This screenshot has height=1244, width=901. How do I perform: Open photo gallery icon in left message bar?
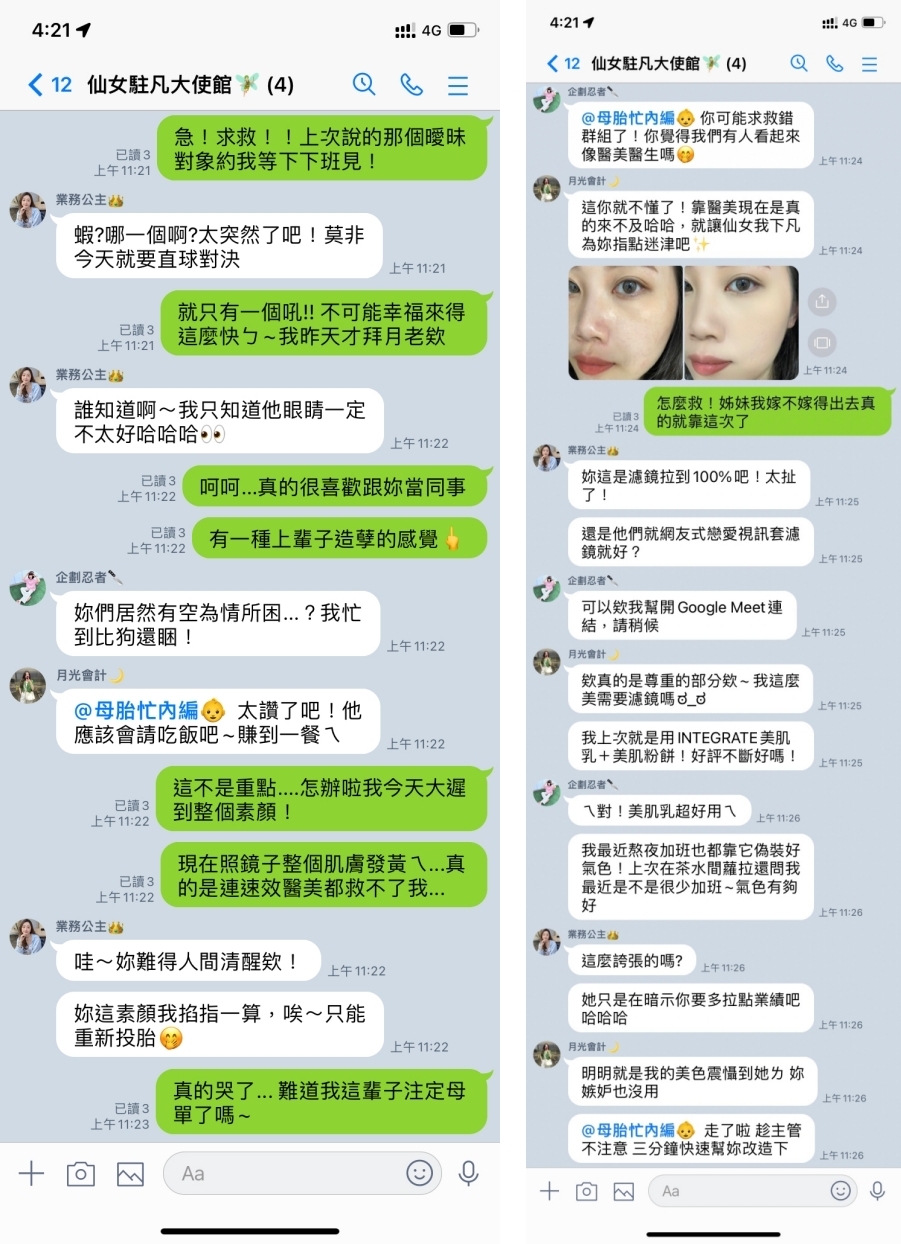tap(130, 1174)
